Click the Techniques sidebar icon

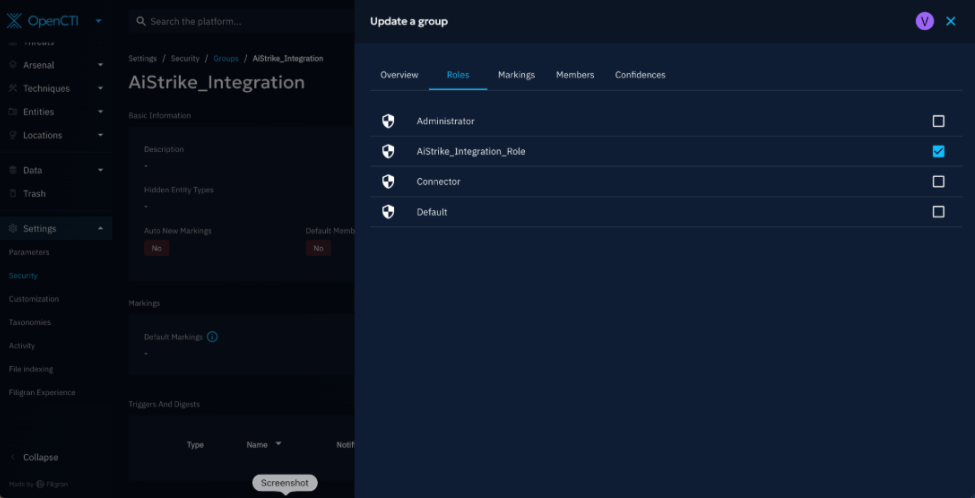13,88
